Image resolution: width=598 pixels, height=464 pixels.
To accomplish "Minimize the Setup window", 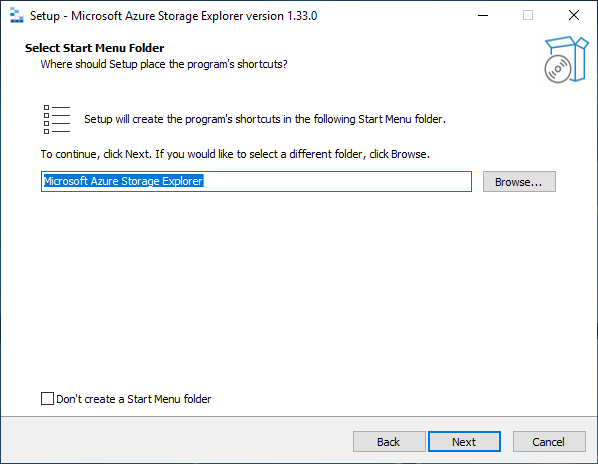I will click(x=483, y=16).
